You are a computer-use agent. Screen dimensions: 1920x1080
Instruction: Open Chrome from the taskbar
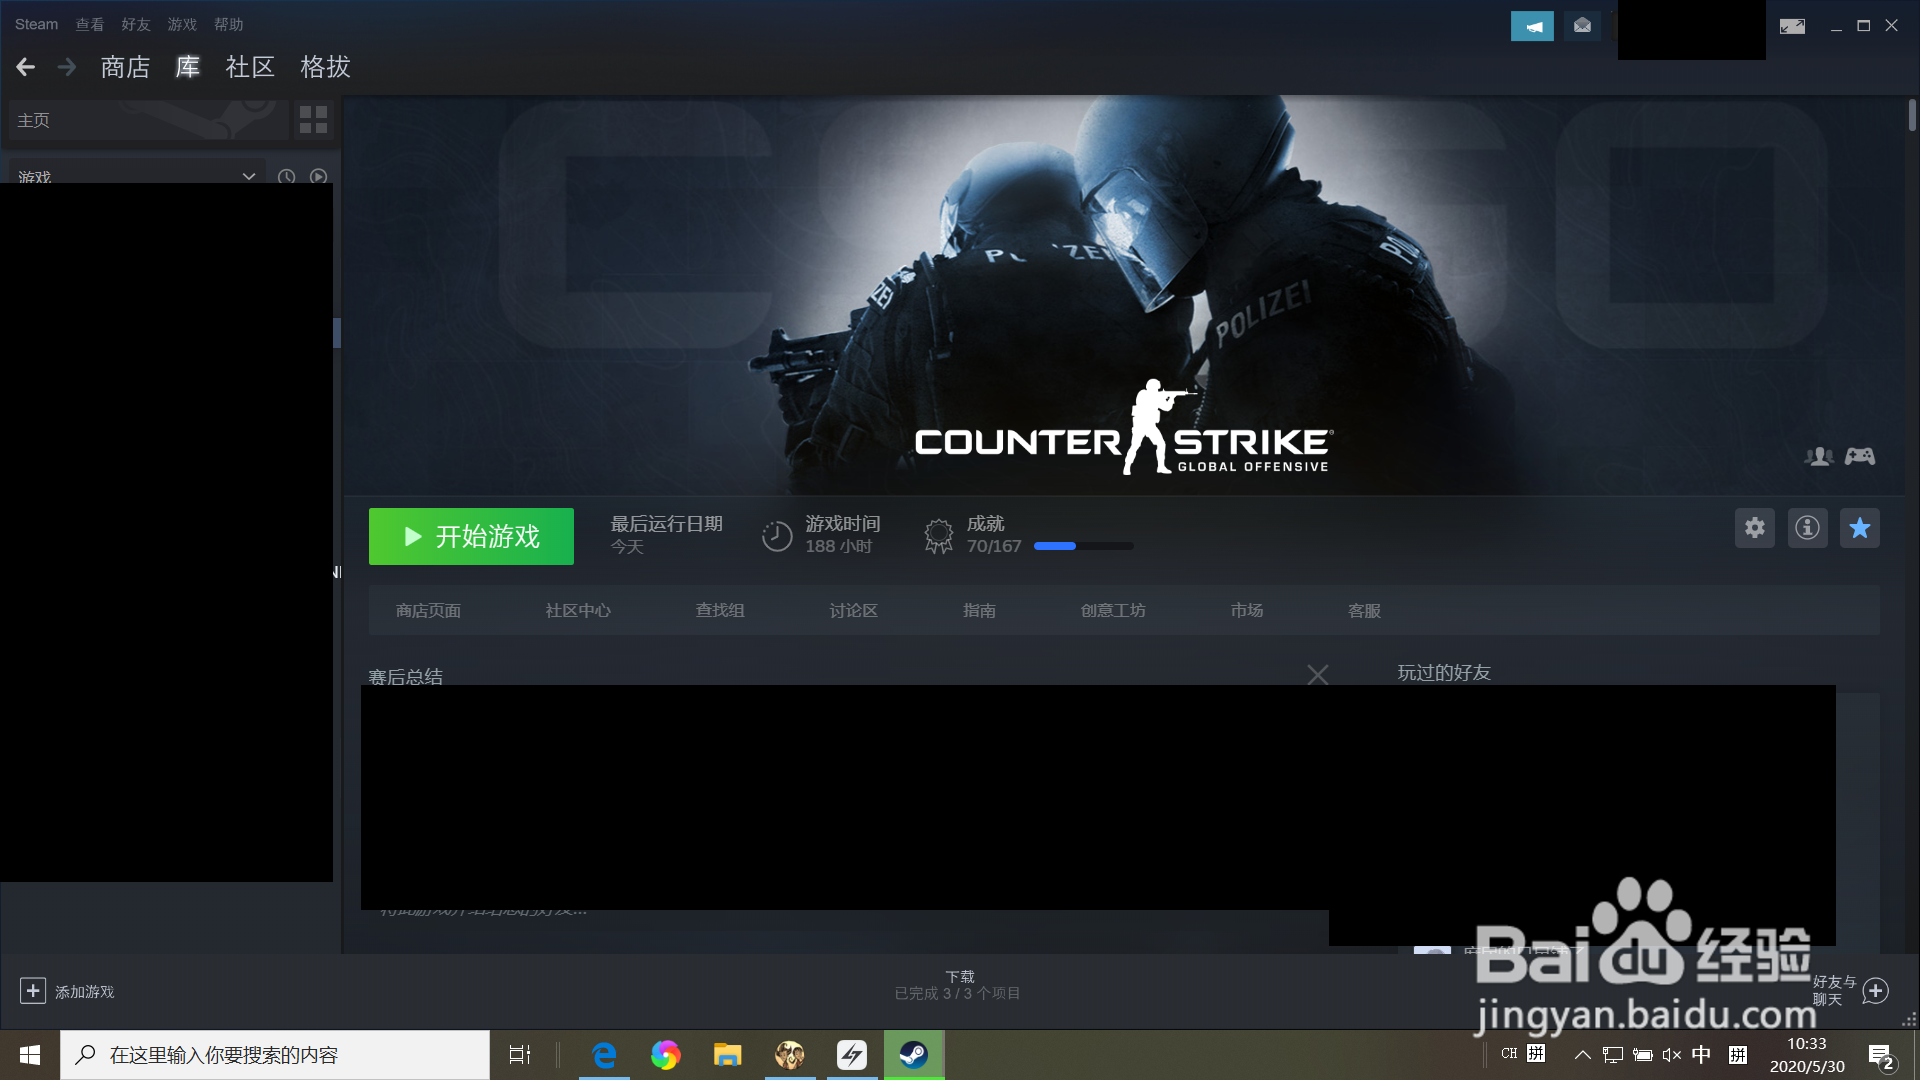coord(666,1054)
